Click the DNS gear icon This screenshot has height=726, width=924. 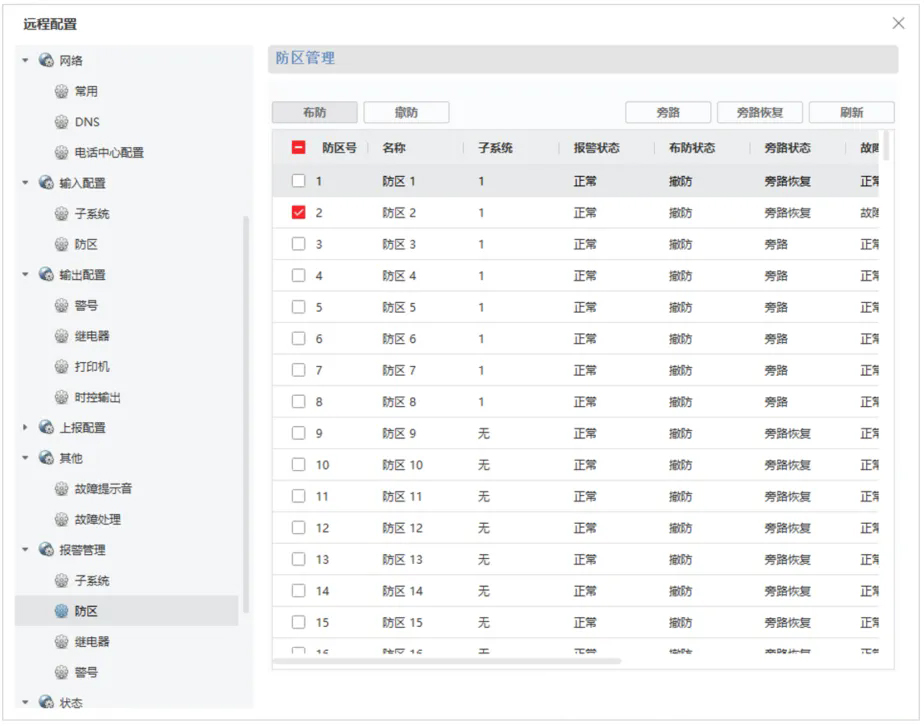pyautogui.click(x=62, y=122)
